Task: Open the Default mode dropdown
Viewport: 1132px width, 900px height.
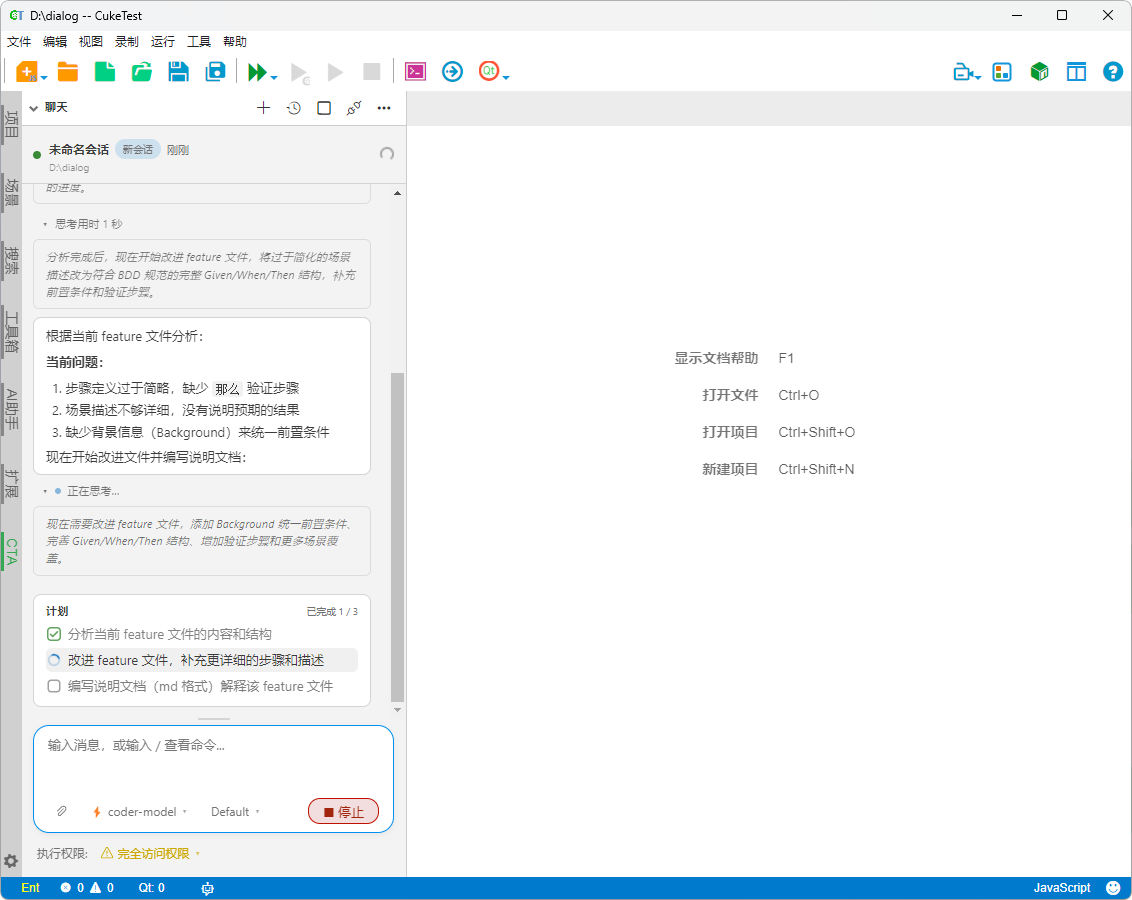Action: pos(231,811)
